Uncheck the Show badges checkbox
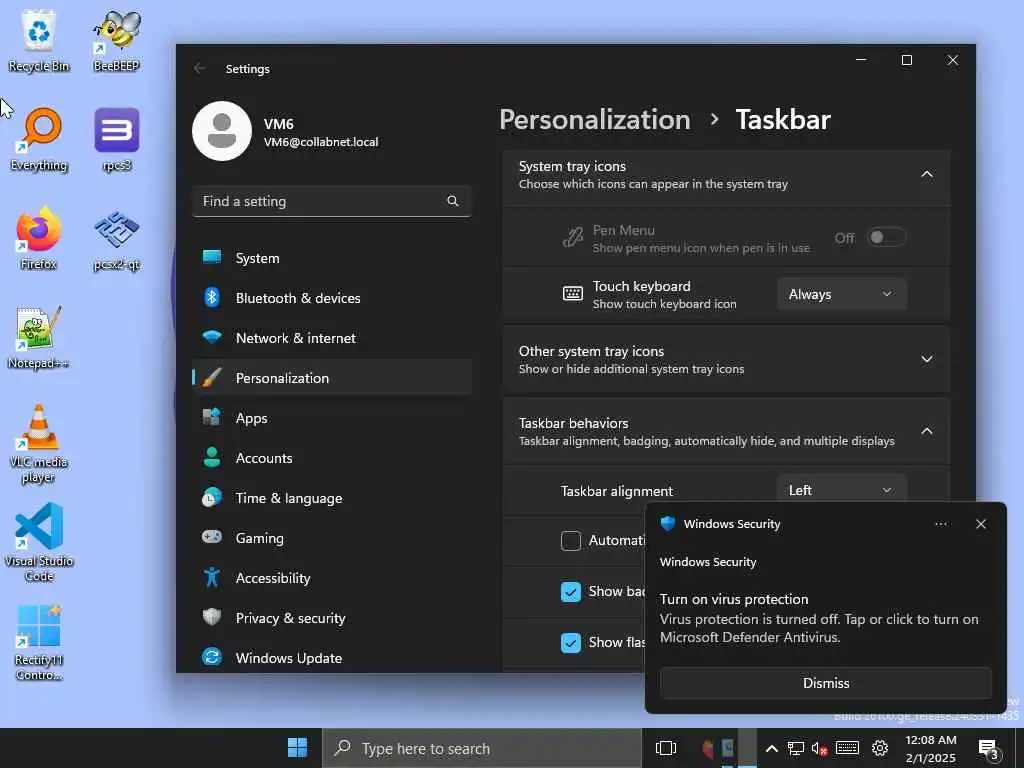The image size is (1024, 768). click(x=571, y=592)
